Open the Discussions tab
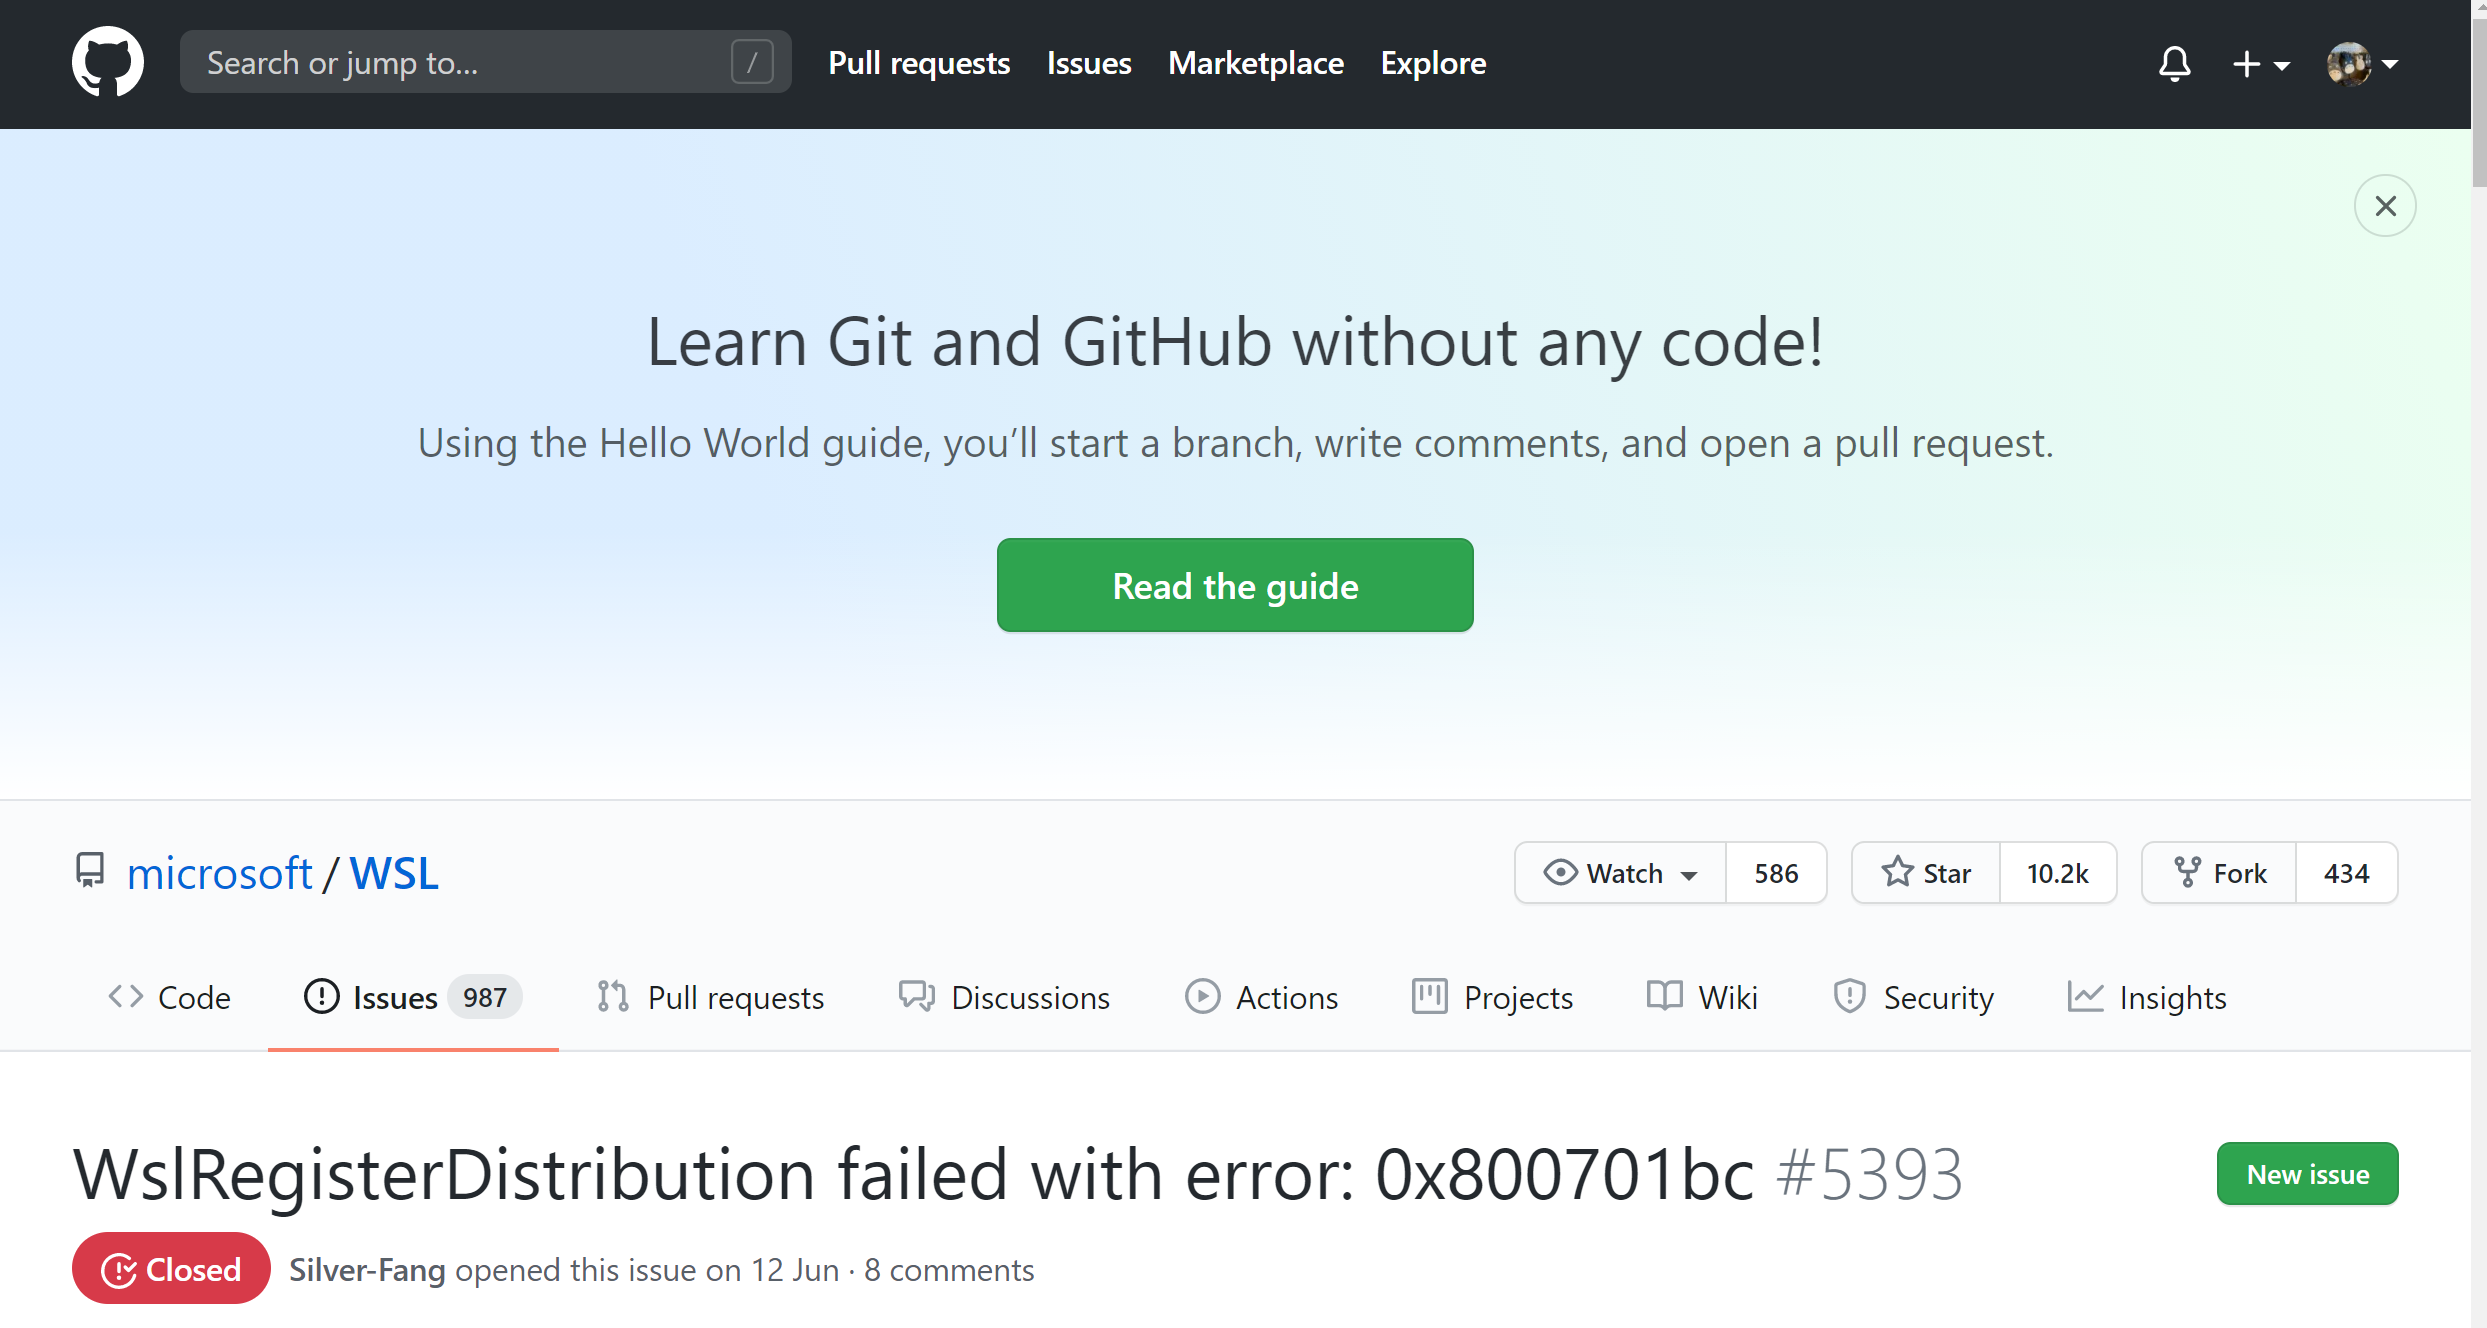 pos(1004,997)
